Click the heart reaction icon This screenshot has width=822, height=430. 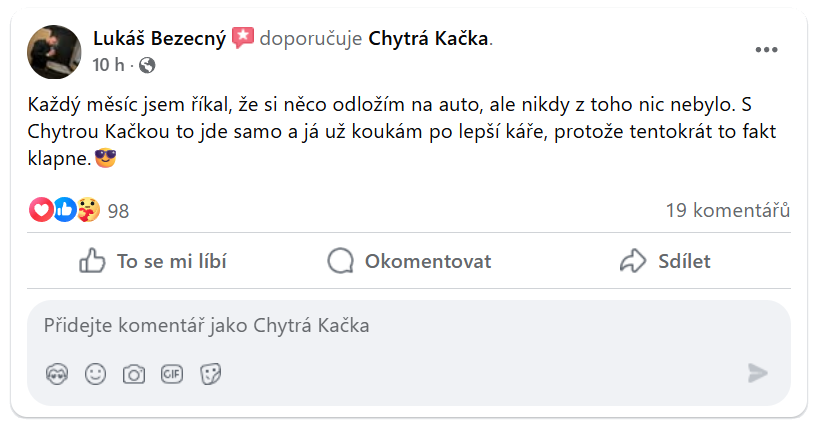coord(41,210)
